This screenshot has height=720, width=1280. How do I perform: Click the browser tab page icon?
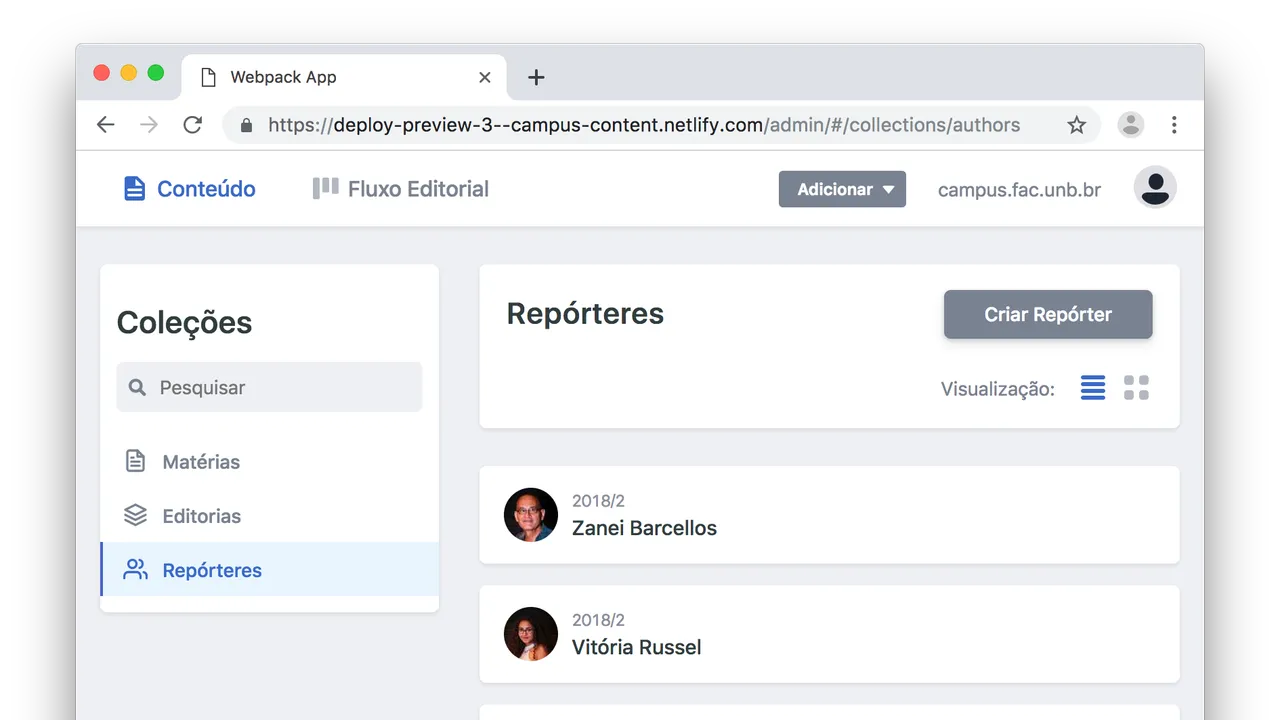[x=208, y=77]
